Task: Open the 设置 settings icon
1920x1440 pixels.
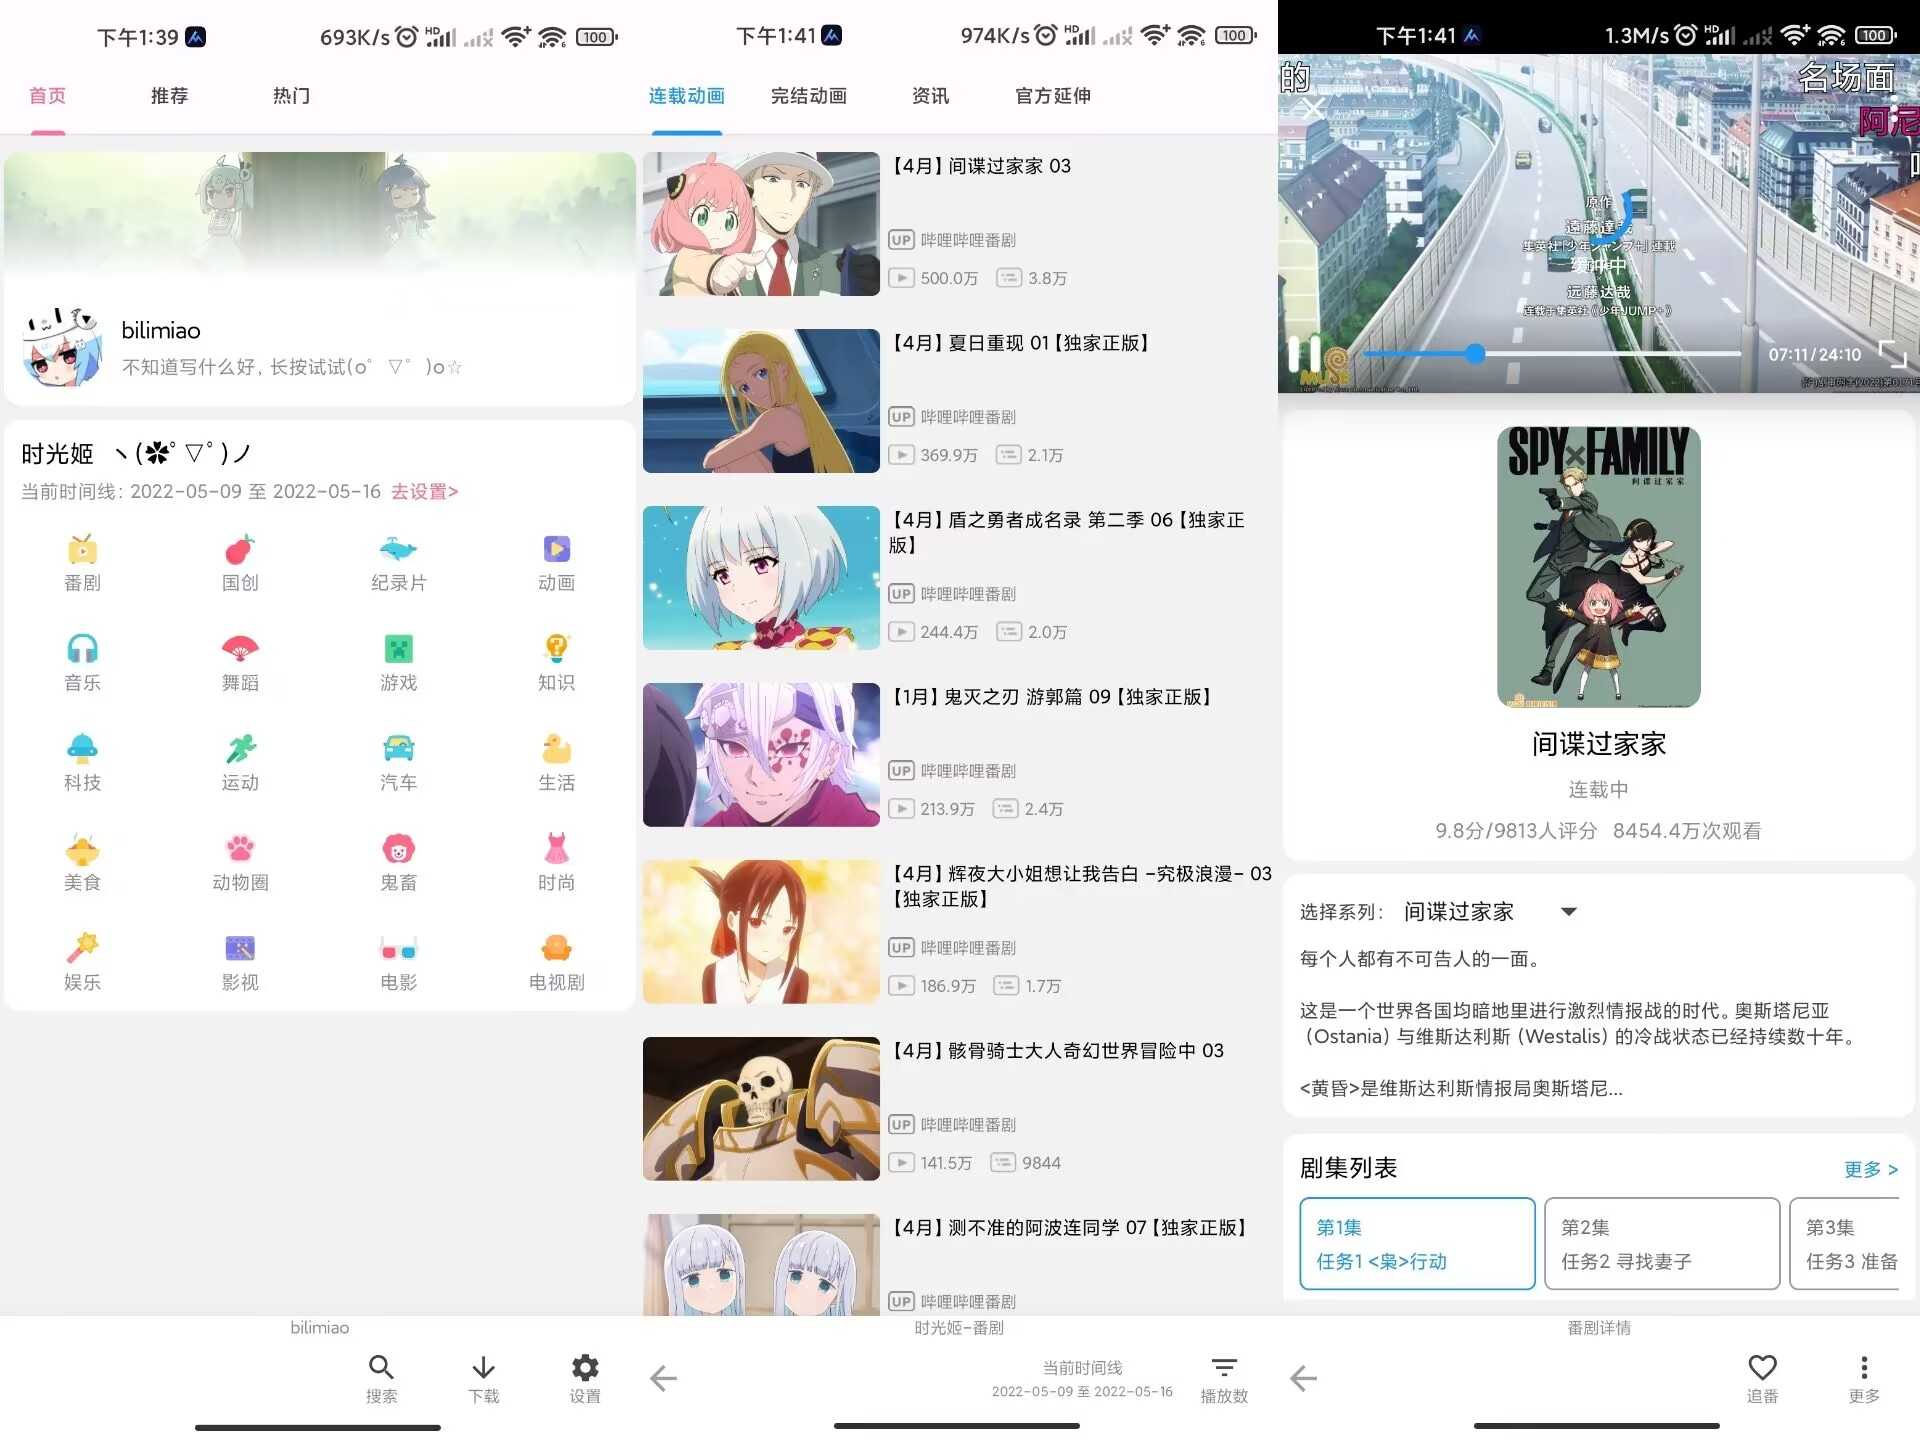Action: point(585,1378)
